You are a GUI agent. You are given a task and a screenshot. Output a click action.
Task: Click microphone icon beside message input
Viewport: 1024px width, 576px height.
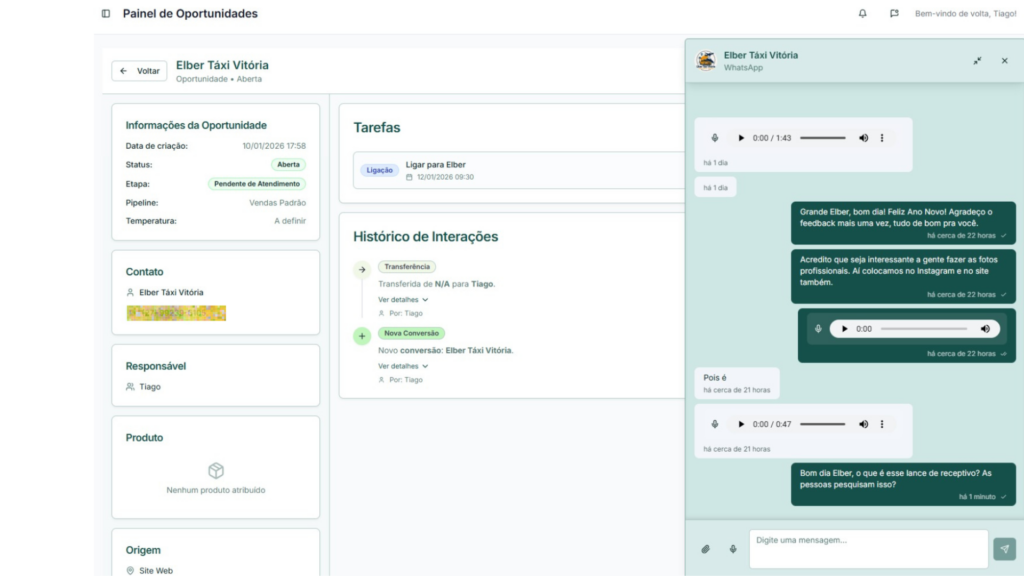[733, 549]
